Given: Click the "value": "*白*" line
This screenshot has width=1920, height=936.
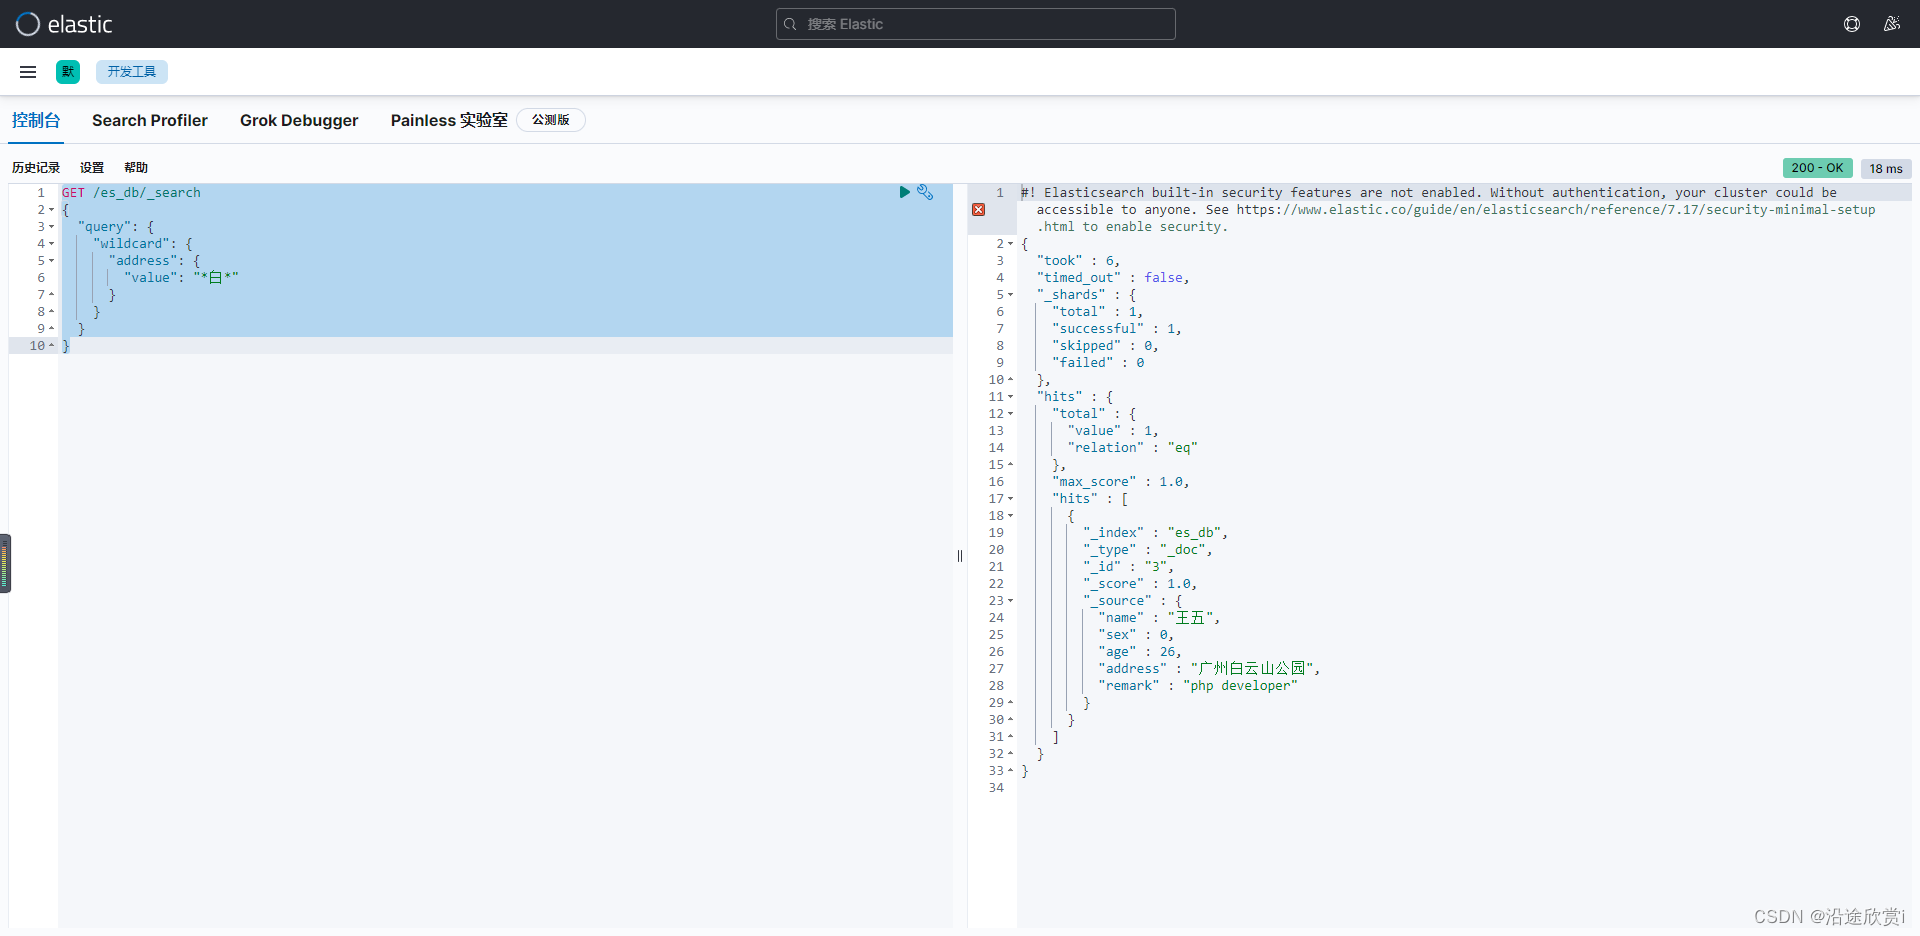Looking at the screenshot, I should [181, 278].
